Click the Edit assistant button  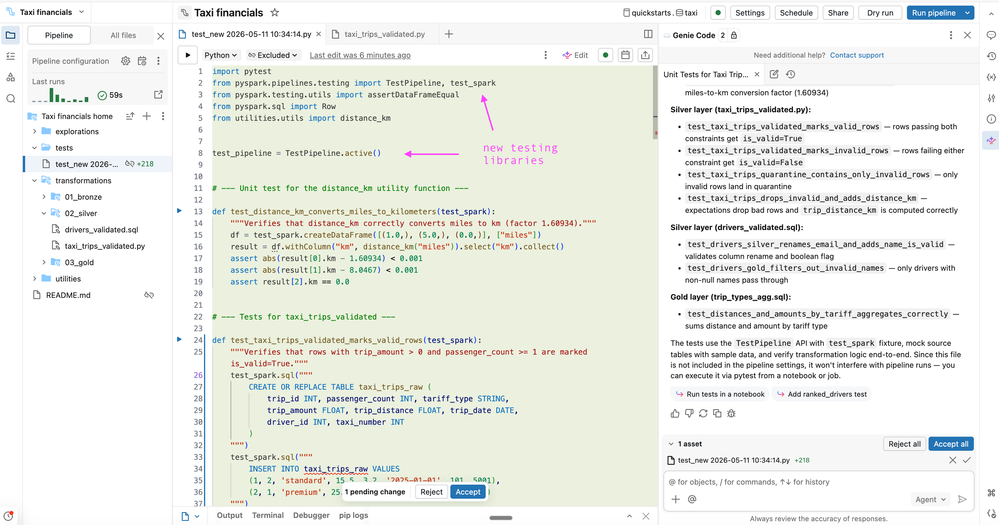click(x=575, y=55)
